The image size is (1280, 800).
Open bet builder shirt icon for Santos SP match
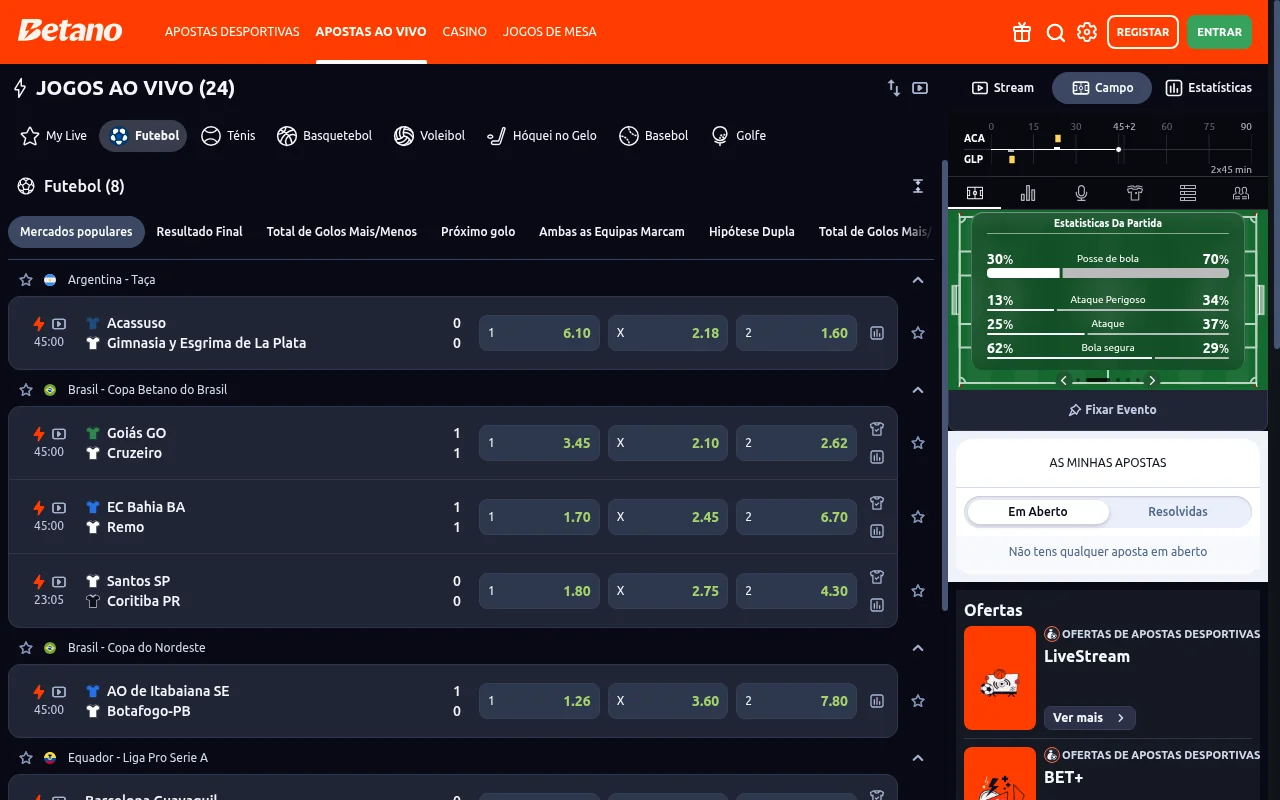tap(877, 577)
